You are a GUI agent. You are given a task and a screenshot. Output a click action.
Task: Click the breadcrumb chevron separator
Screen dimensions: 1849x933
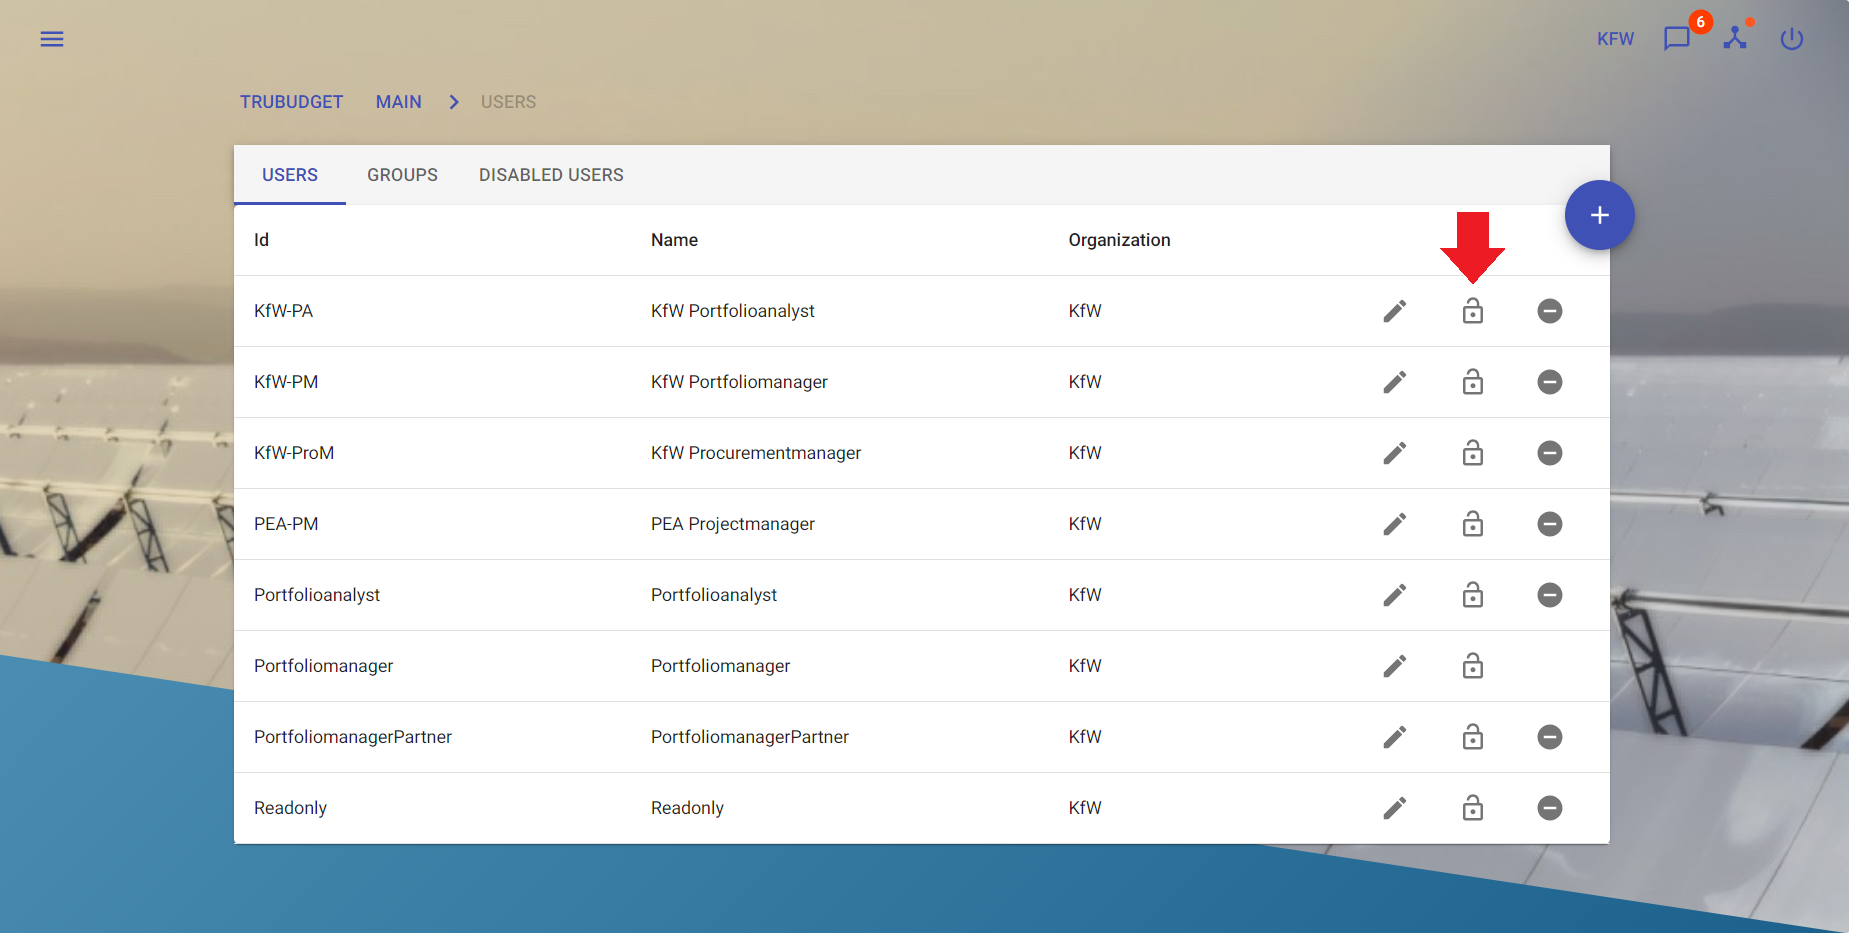tap(454, 102)
